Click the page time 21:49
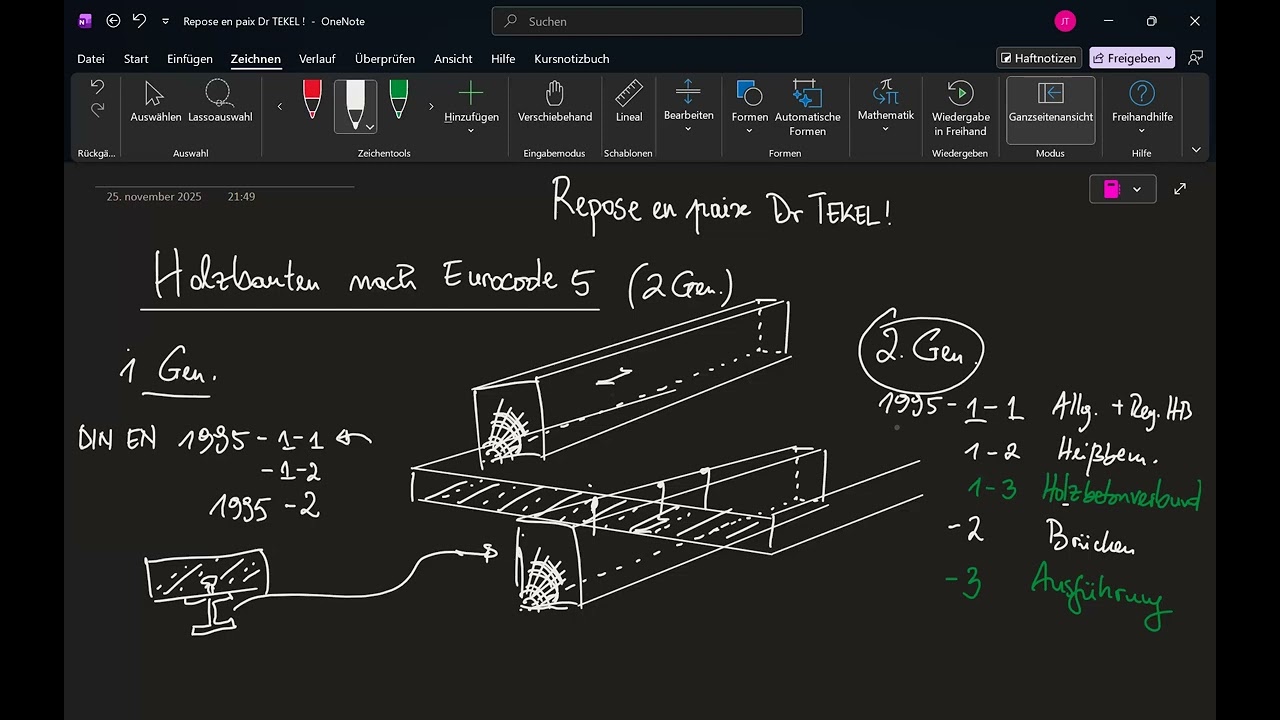 pos(241,197)
